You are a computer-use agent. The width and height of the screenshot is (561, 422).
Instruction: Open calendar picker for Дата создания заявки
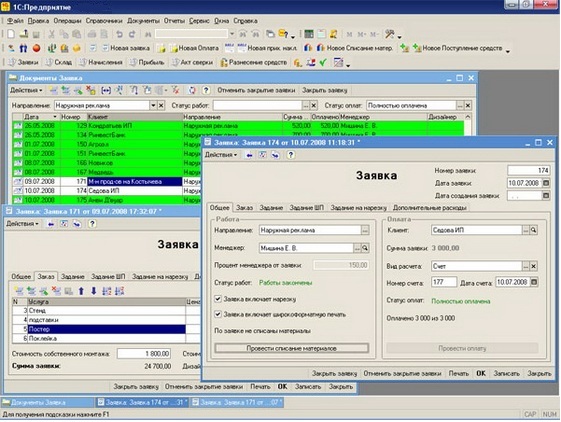tap(546, 195)
